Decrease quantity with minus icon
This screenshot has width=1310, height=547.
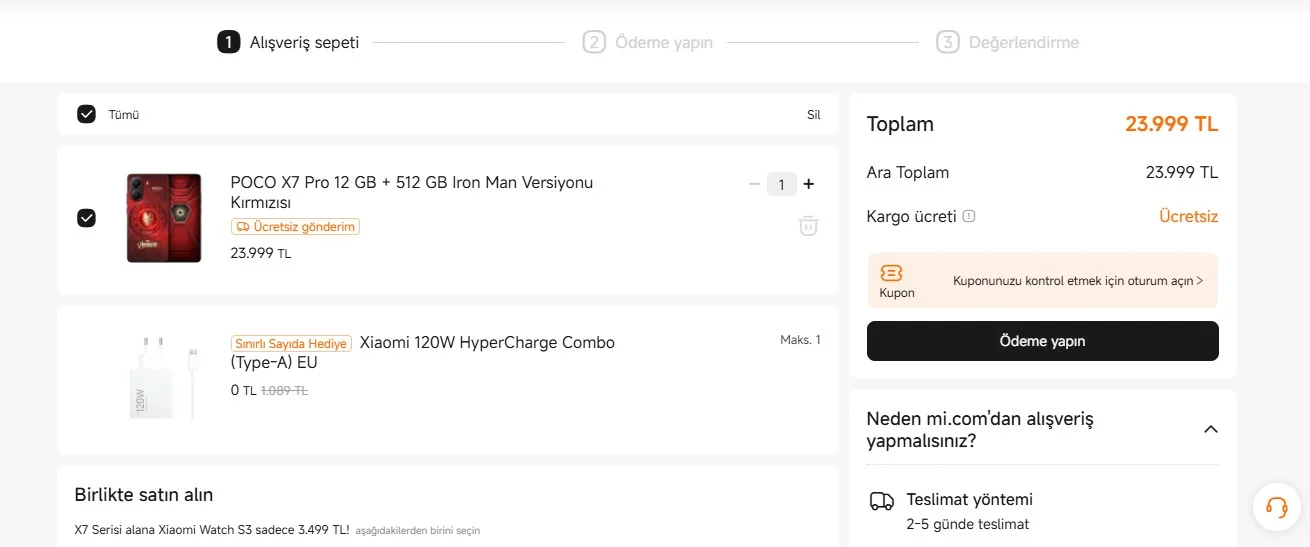[754, 184]
